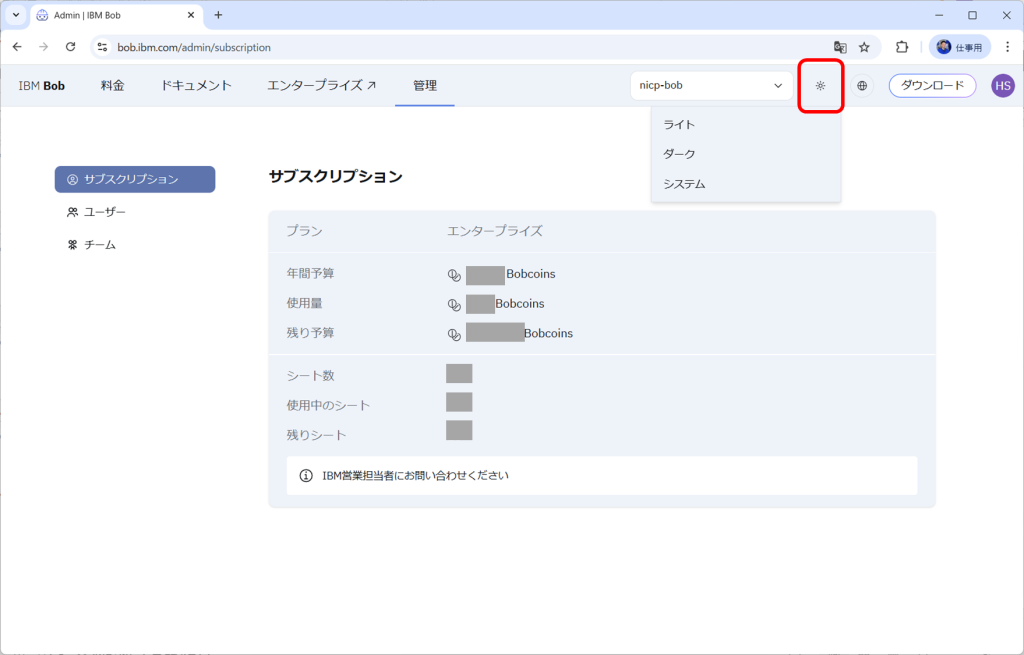This screenshot has width=1024, height=655.
Task: Click the coin icon next to 残り予算
Action: click(x=454, y=334)
